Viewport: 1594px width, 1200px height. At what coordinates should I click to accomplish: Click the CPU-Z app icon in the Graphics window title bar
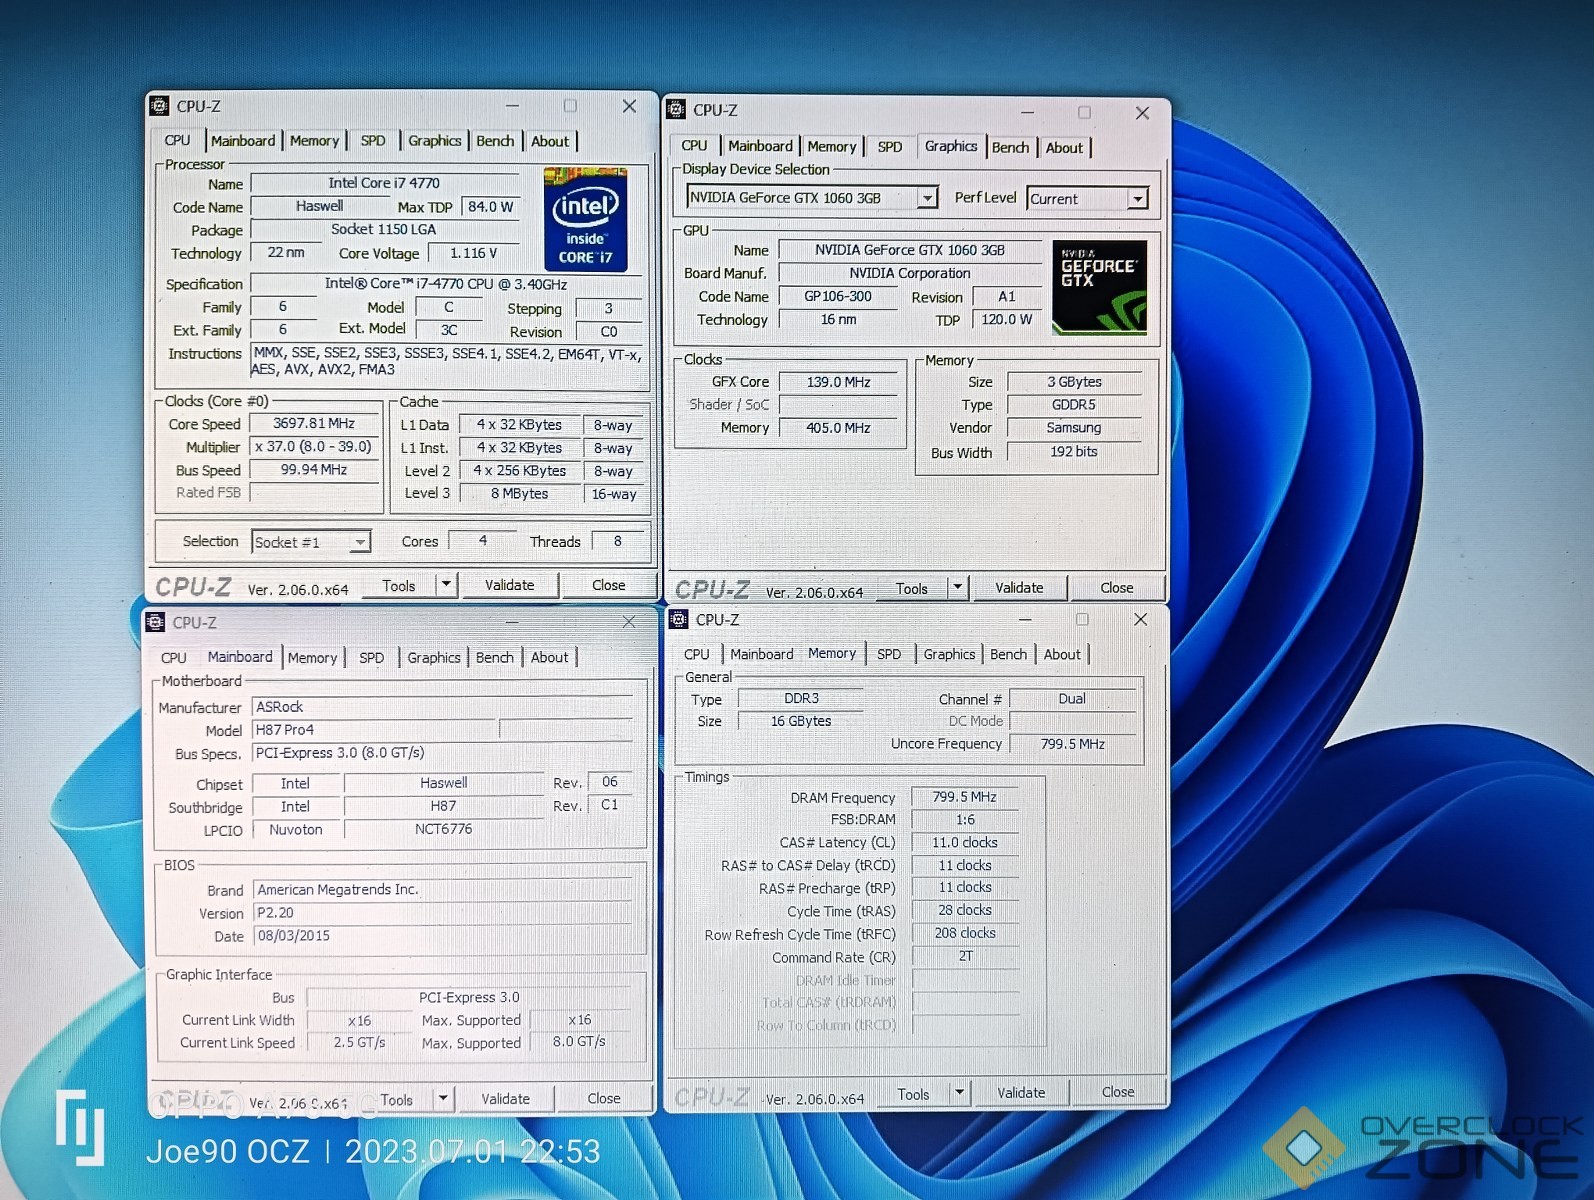(x=677, y=110)
